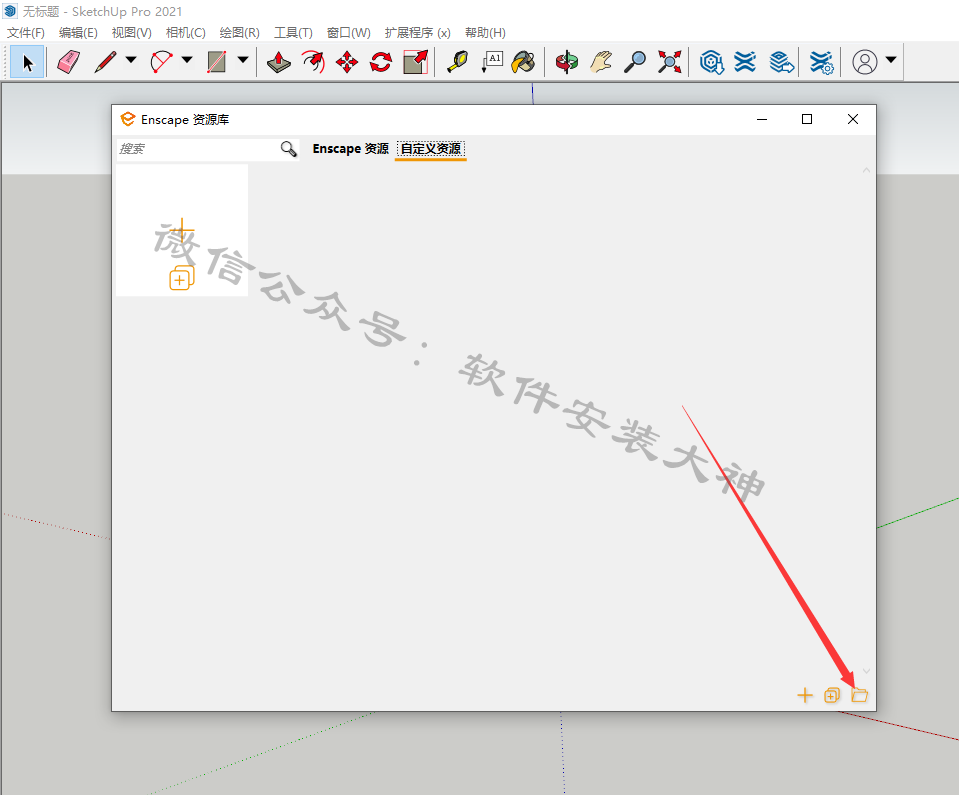Click the search magnifier icon

pos(289,149)
